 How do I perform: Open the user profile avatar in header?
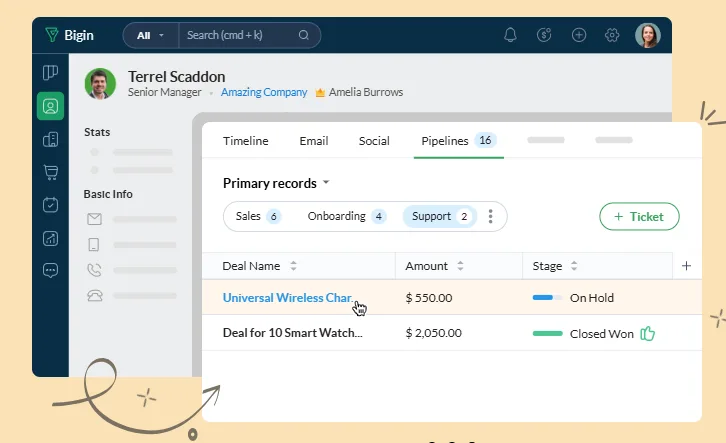coord(648,35)
